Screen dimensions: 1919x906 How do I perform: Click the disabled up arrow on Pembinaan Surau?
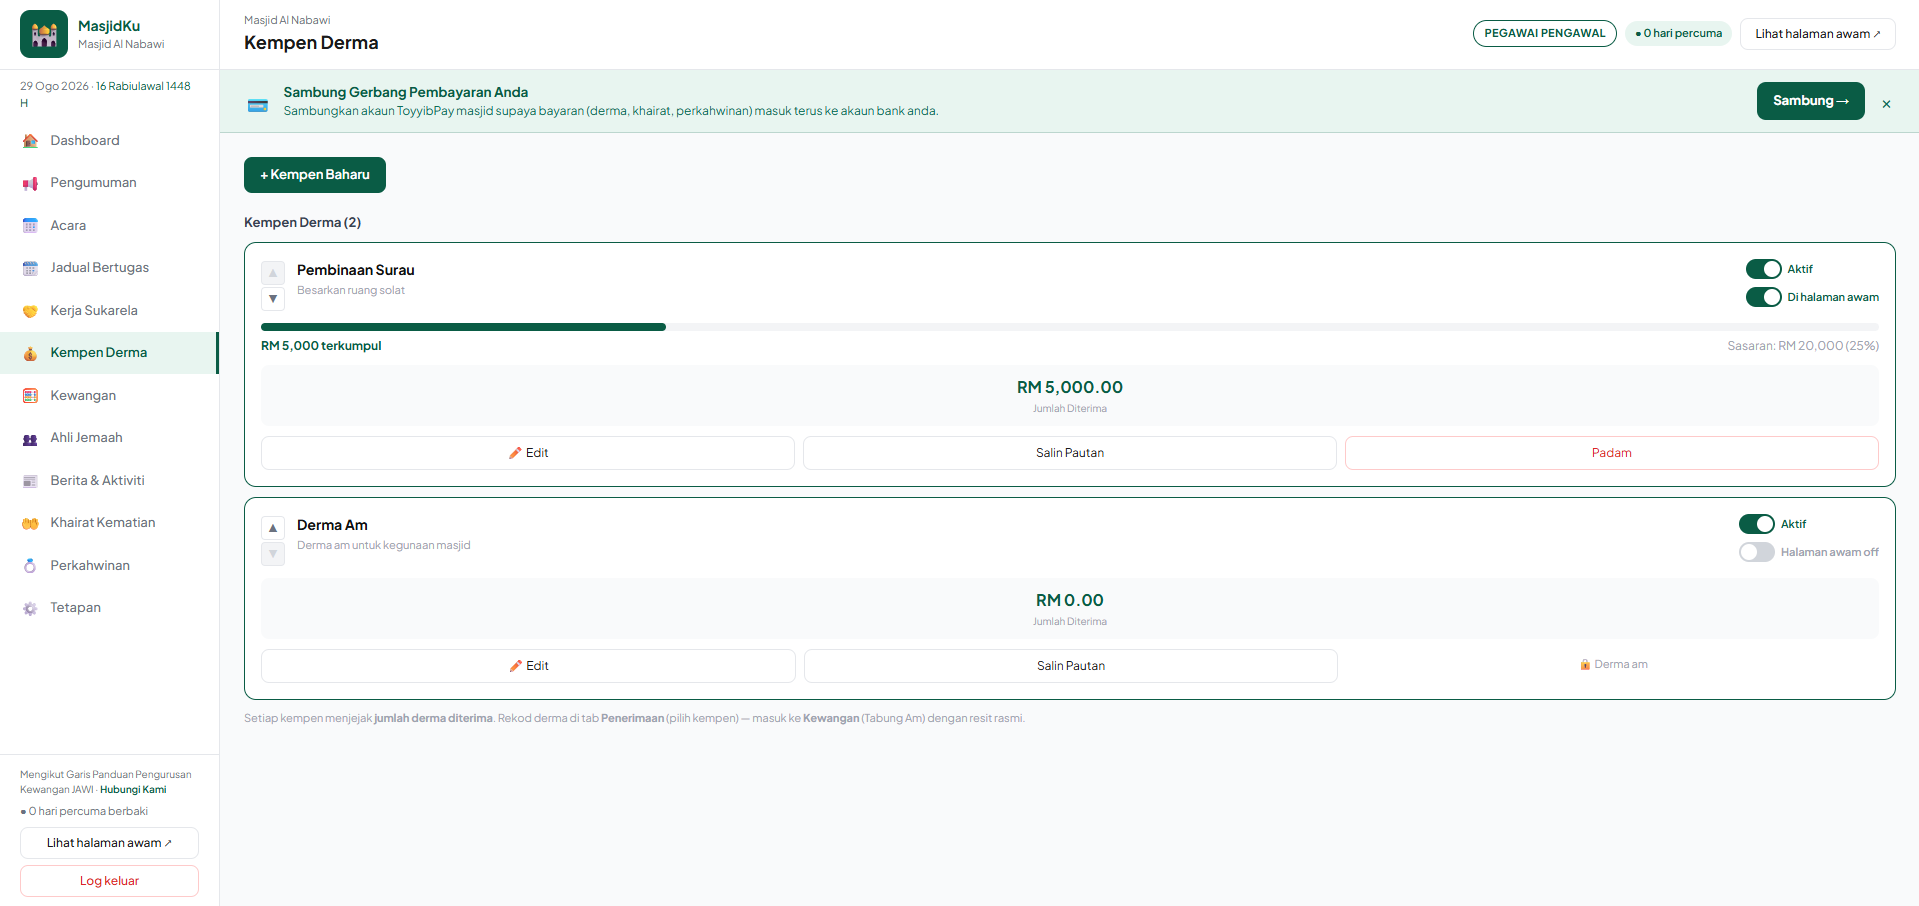pyautogui.click(x=273, y=272)
